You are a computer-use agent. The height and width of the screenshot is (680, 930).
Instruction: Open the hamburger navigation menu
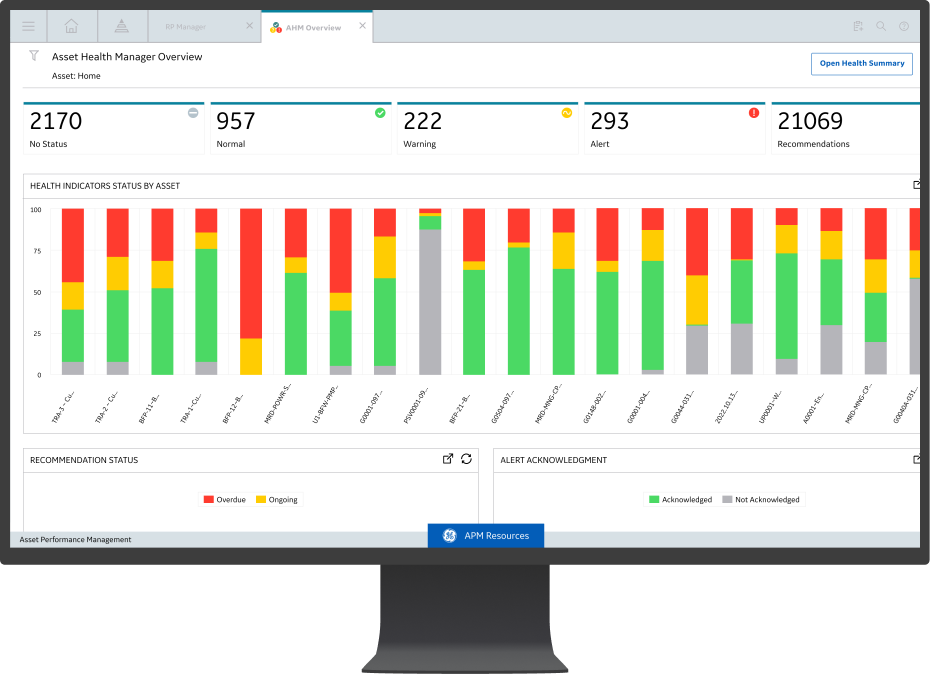coord(28,26)
